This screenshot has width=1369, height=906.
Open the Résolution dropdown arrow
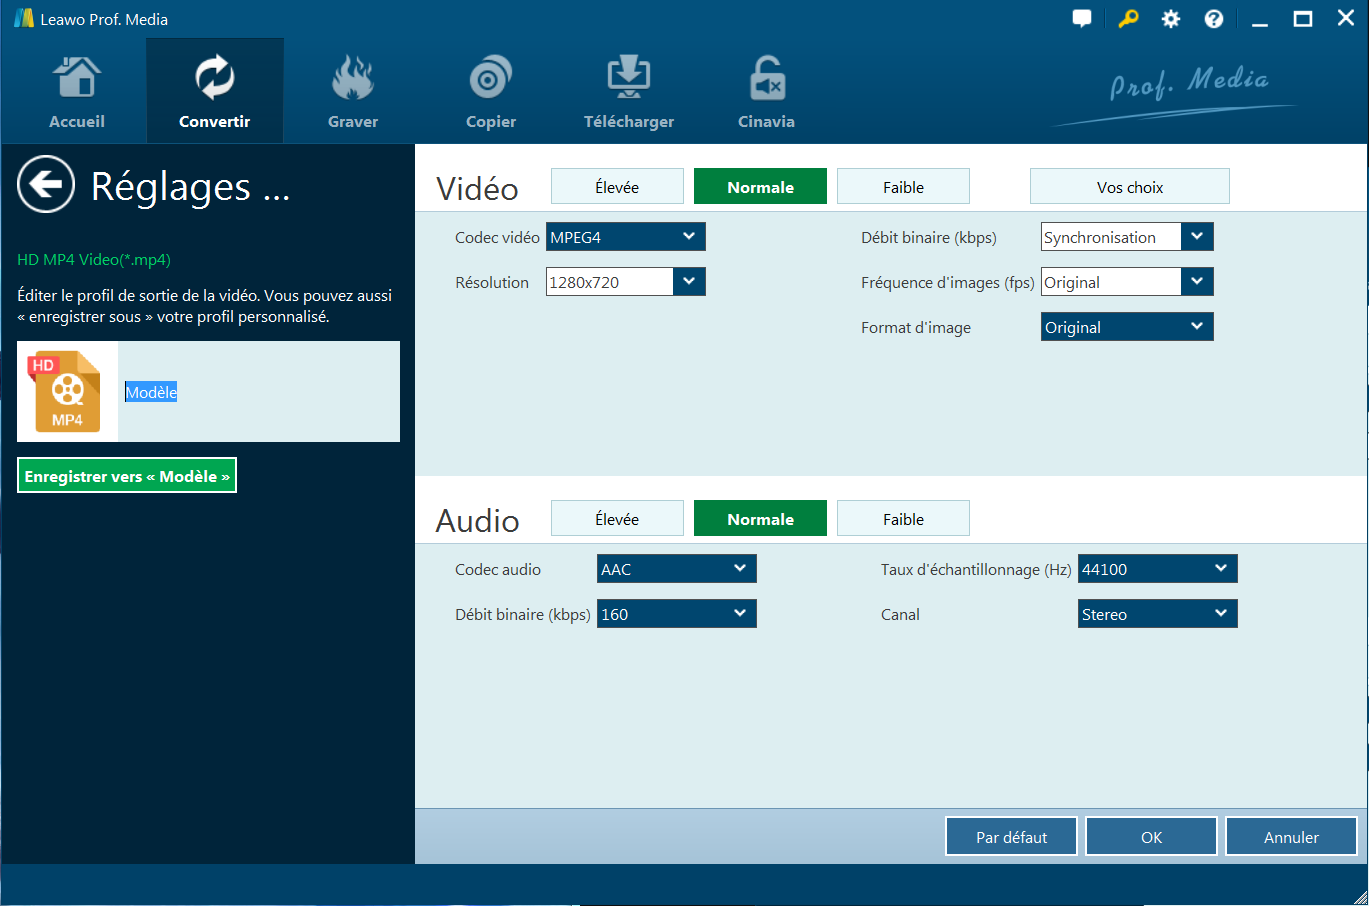coord(689,282)
